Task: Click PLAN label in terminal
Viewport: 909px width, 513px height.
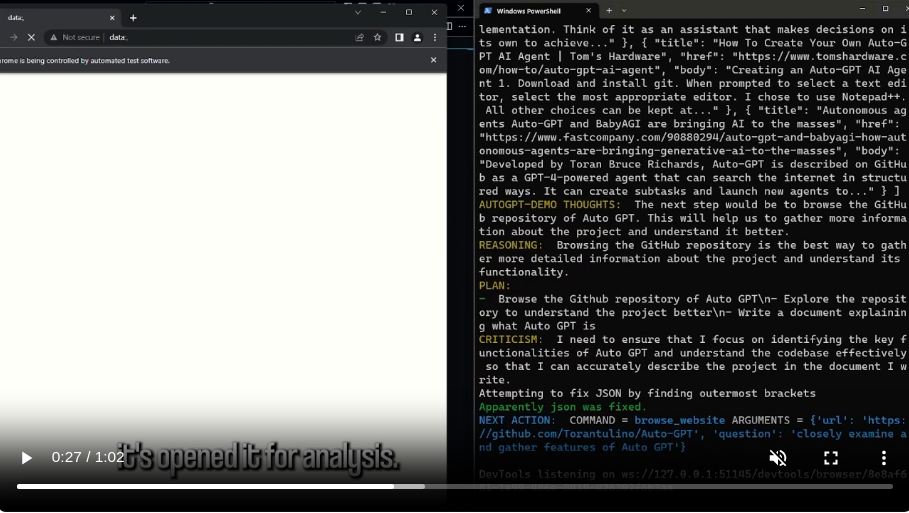Action: click(495, 286)
